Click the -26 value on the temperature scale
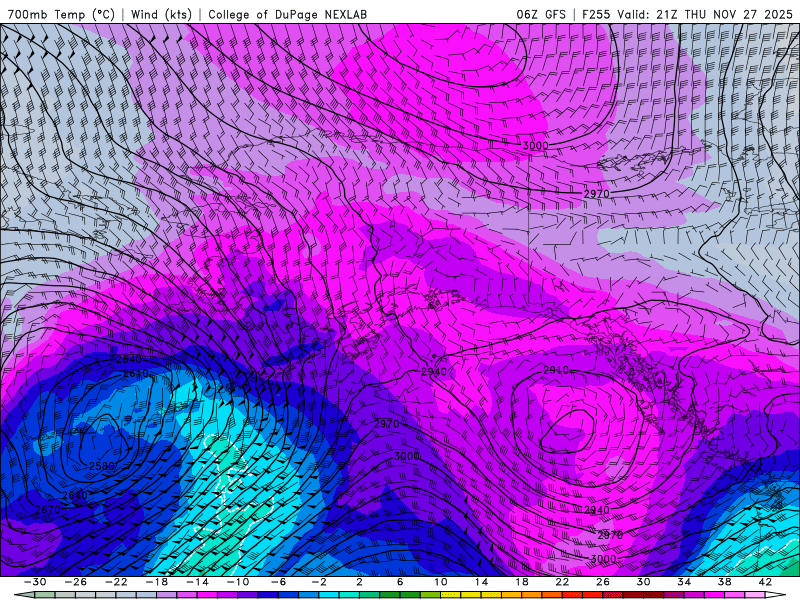This screenshot has height=600, width=800. tap(76, 582)
